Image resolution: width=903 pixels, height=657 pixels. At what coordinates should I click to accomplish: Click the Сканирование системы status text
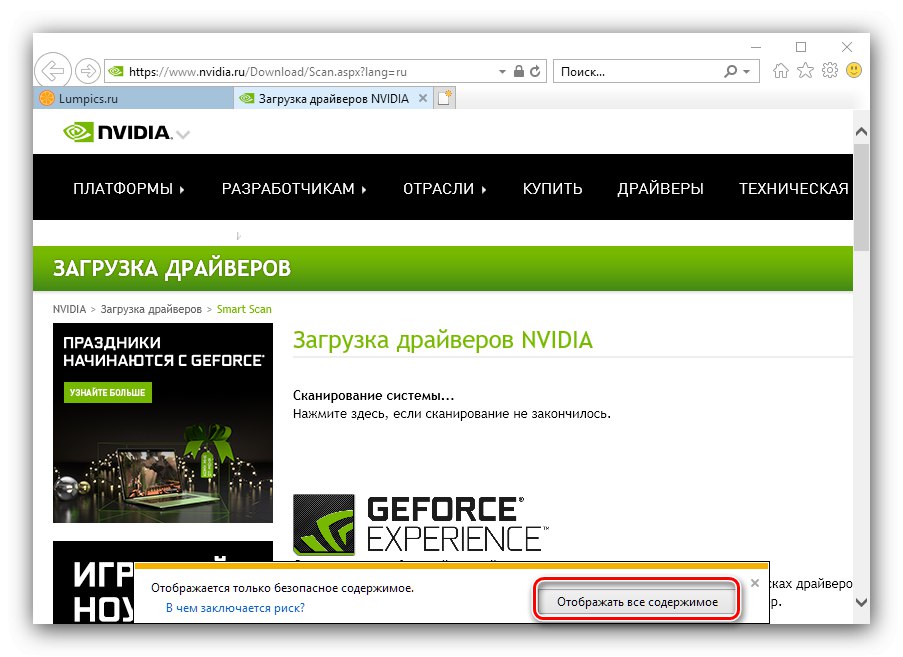pos(373,396)
